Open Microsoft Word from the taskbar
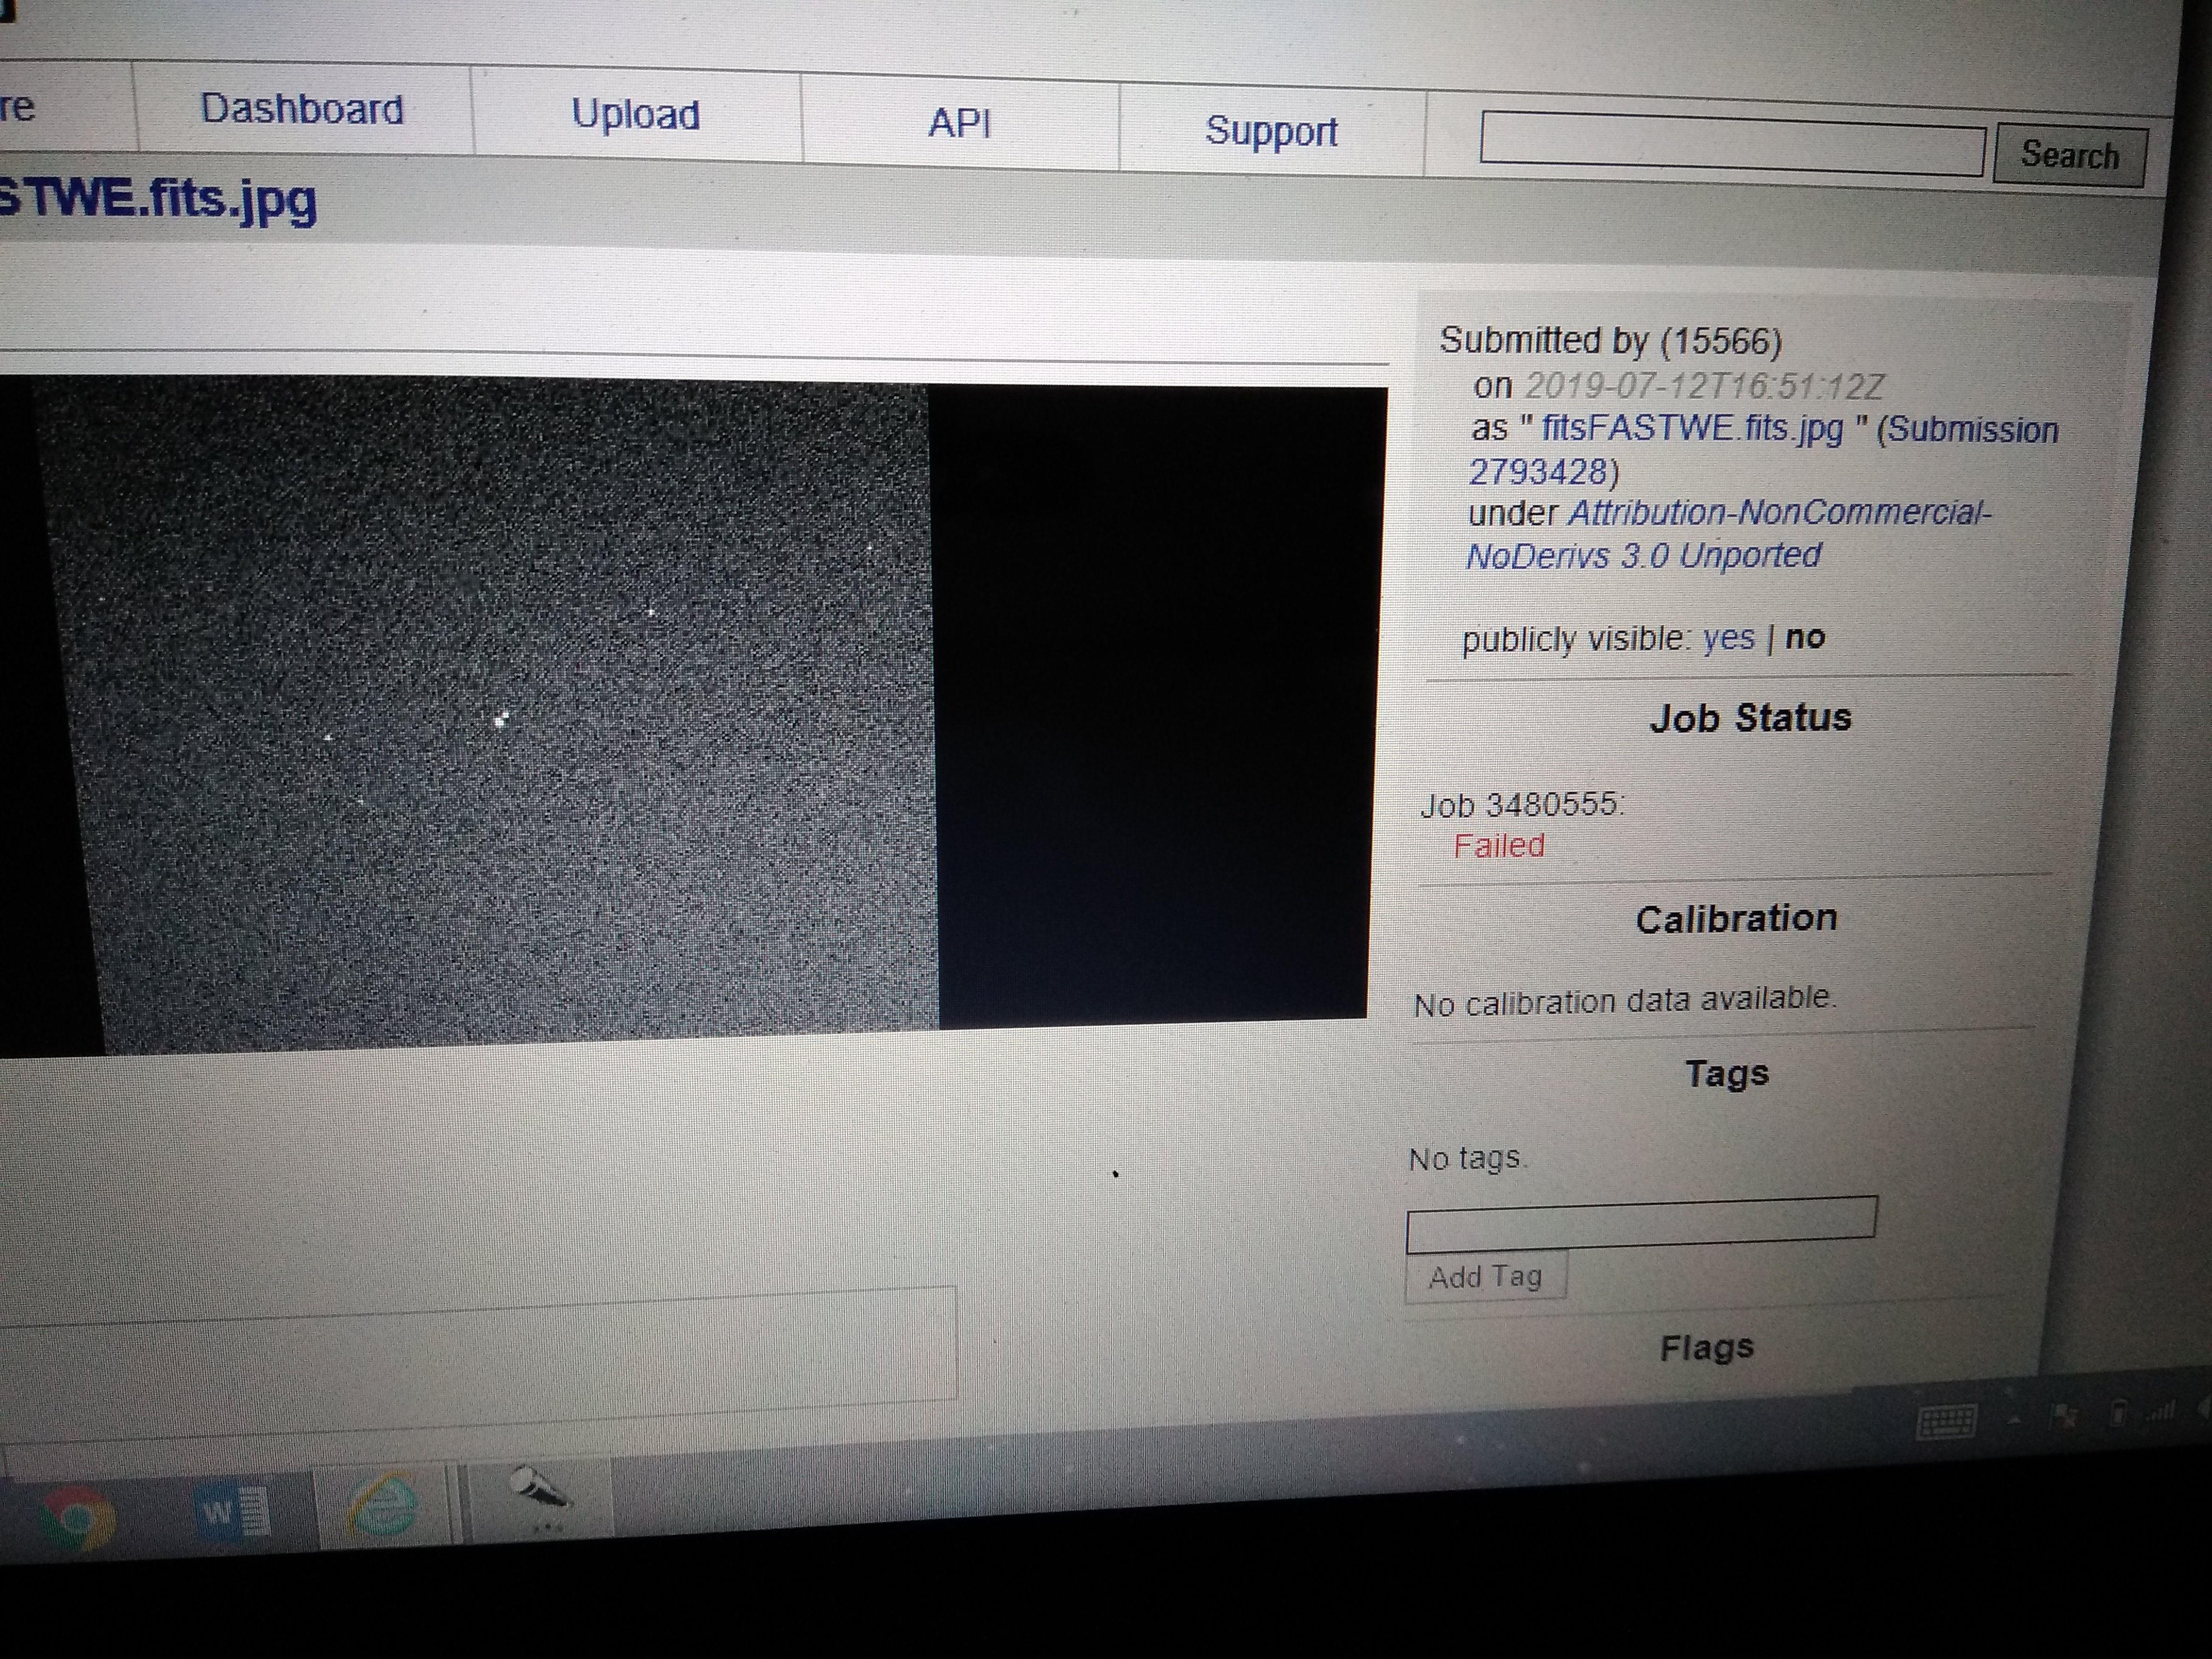2212x1659 pixels. tap(232, 1512)
